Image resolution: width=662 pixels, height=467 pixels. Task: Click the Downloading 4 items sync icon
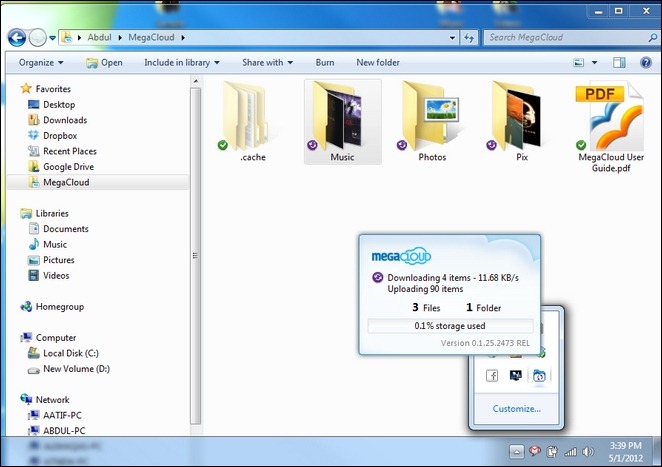point(377,277)
